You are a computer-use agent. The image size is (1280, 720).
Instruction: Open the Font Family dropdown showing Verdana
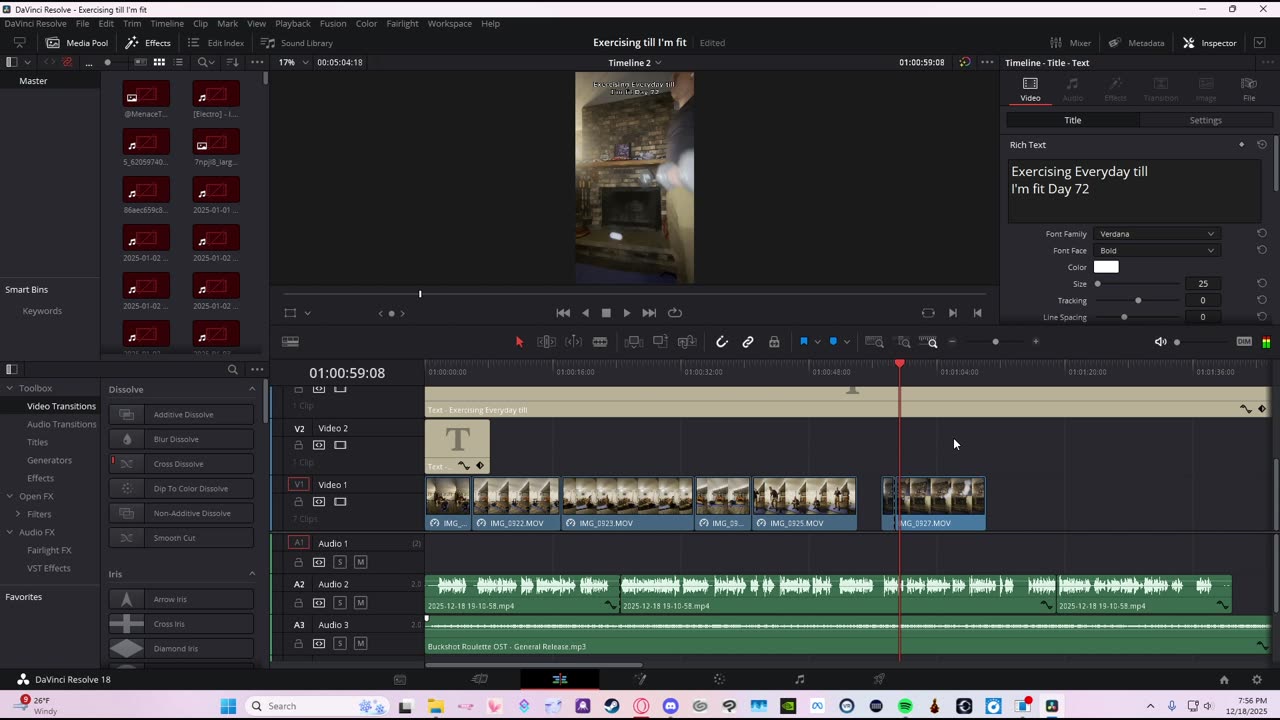click(x=1156, y=234)
